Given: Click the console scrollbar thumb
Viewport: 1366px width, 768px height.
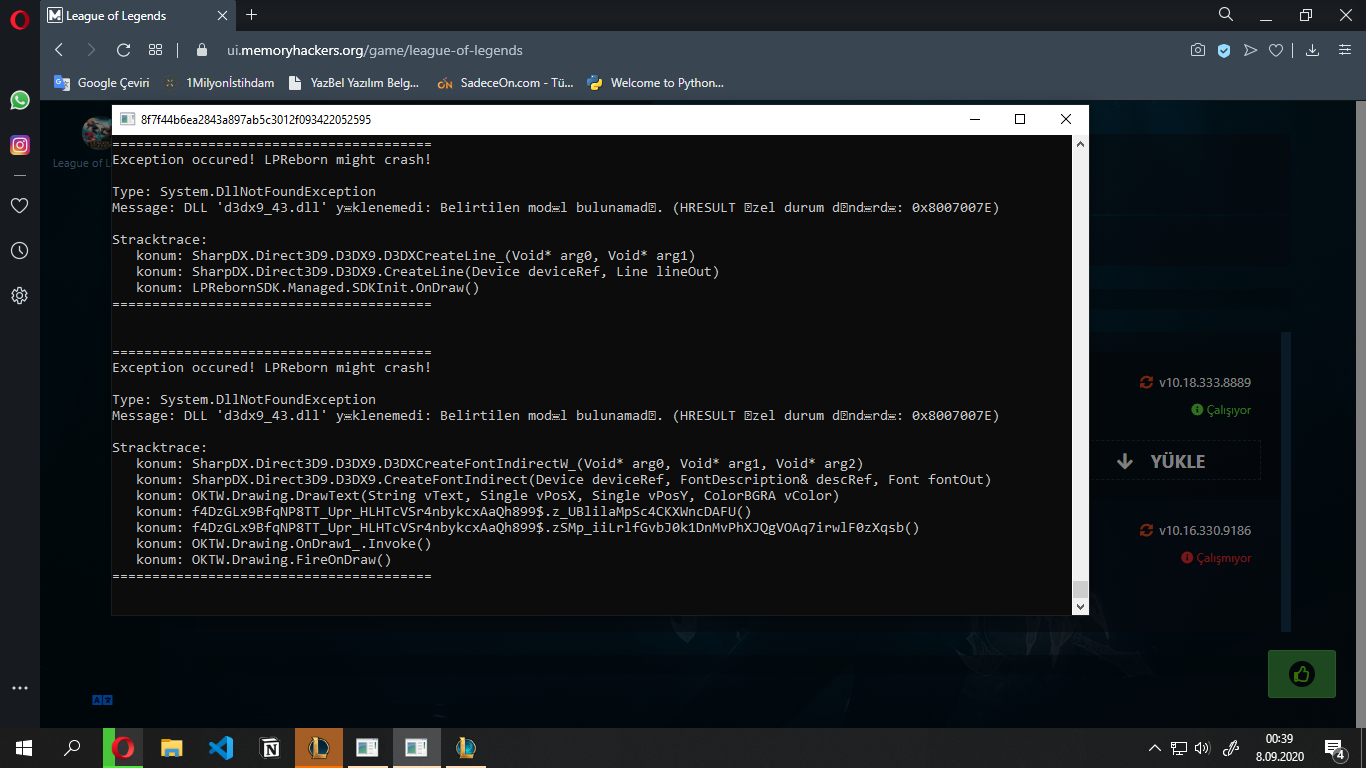Looking at the screenshot, I should [1080, 589].
